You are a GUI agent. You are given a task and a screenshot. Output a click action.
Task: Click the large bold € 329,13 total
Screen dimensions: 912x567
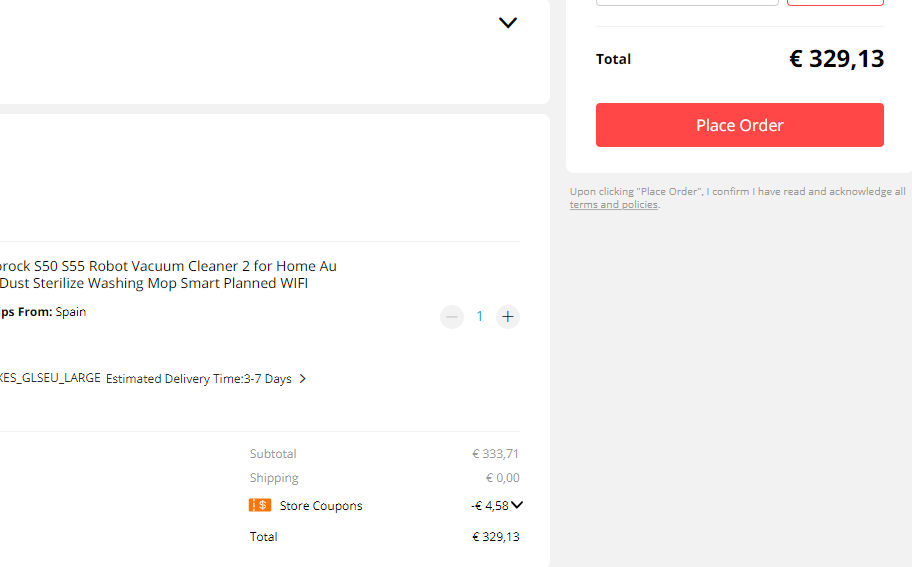coord(836,59)
